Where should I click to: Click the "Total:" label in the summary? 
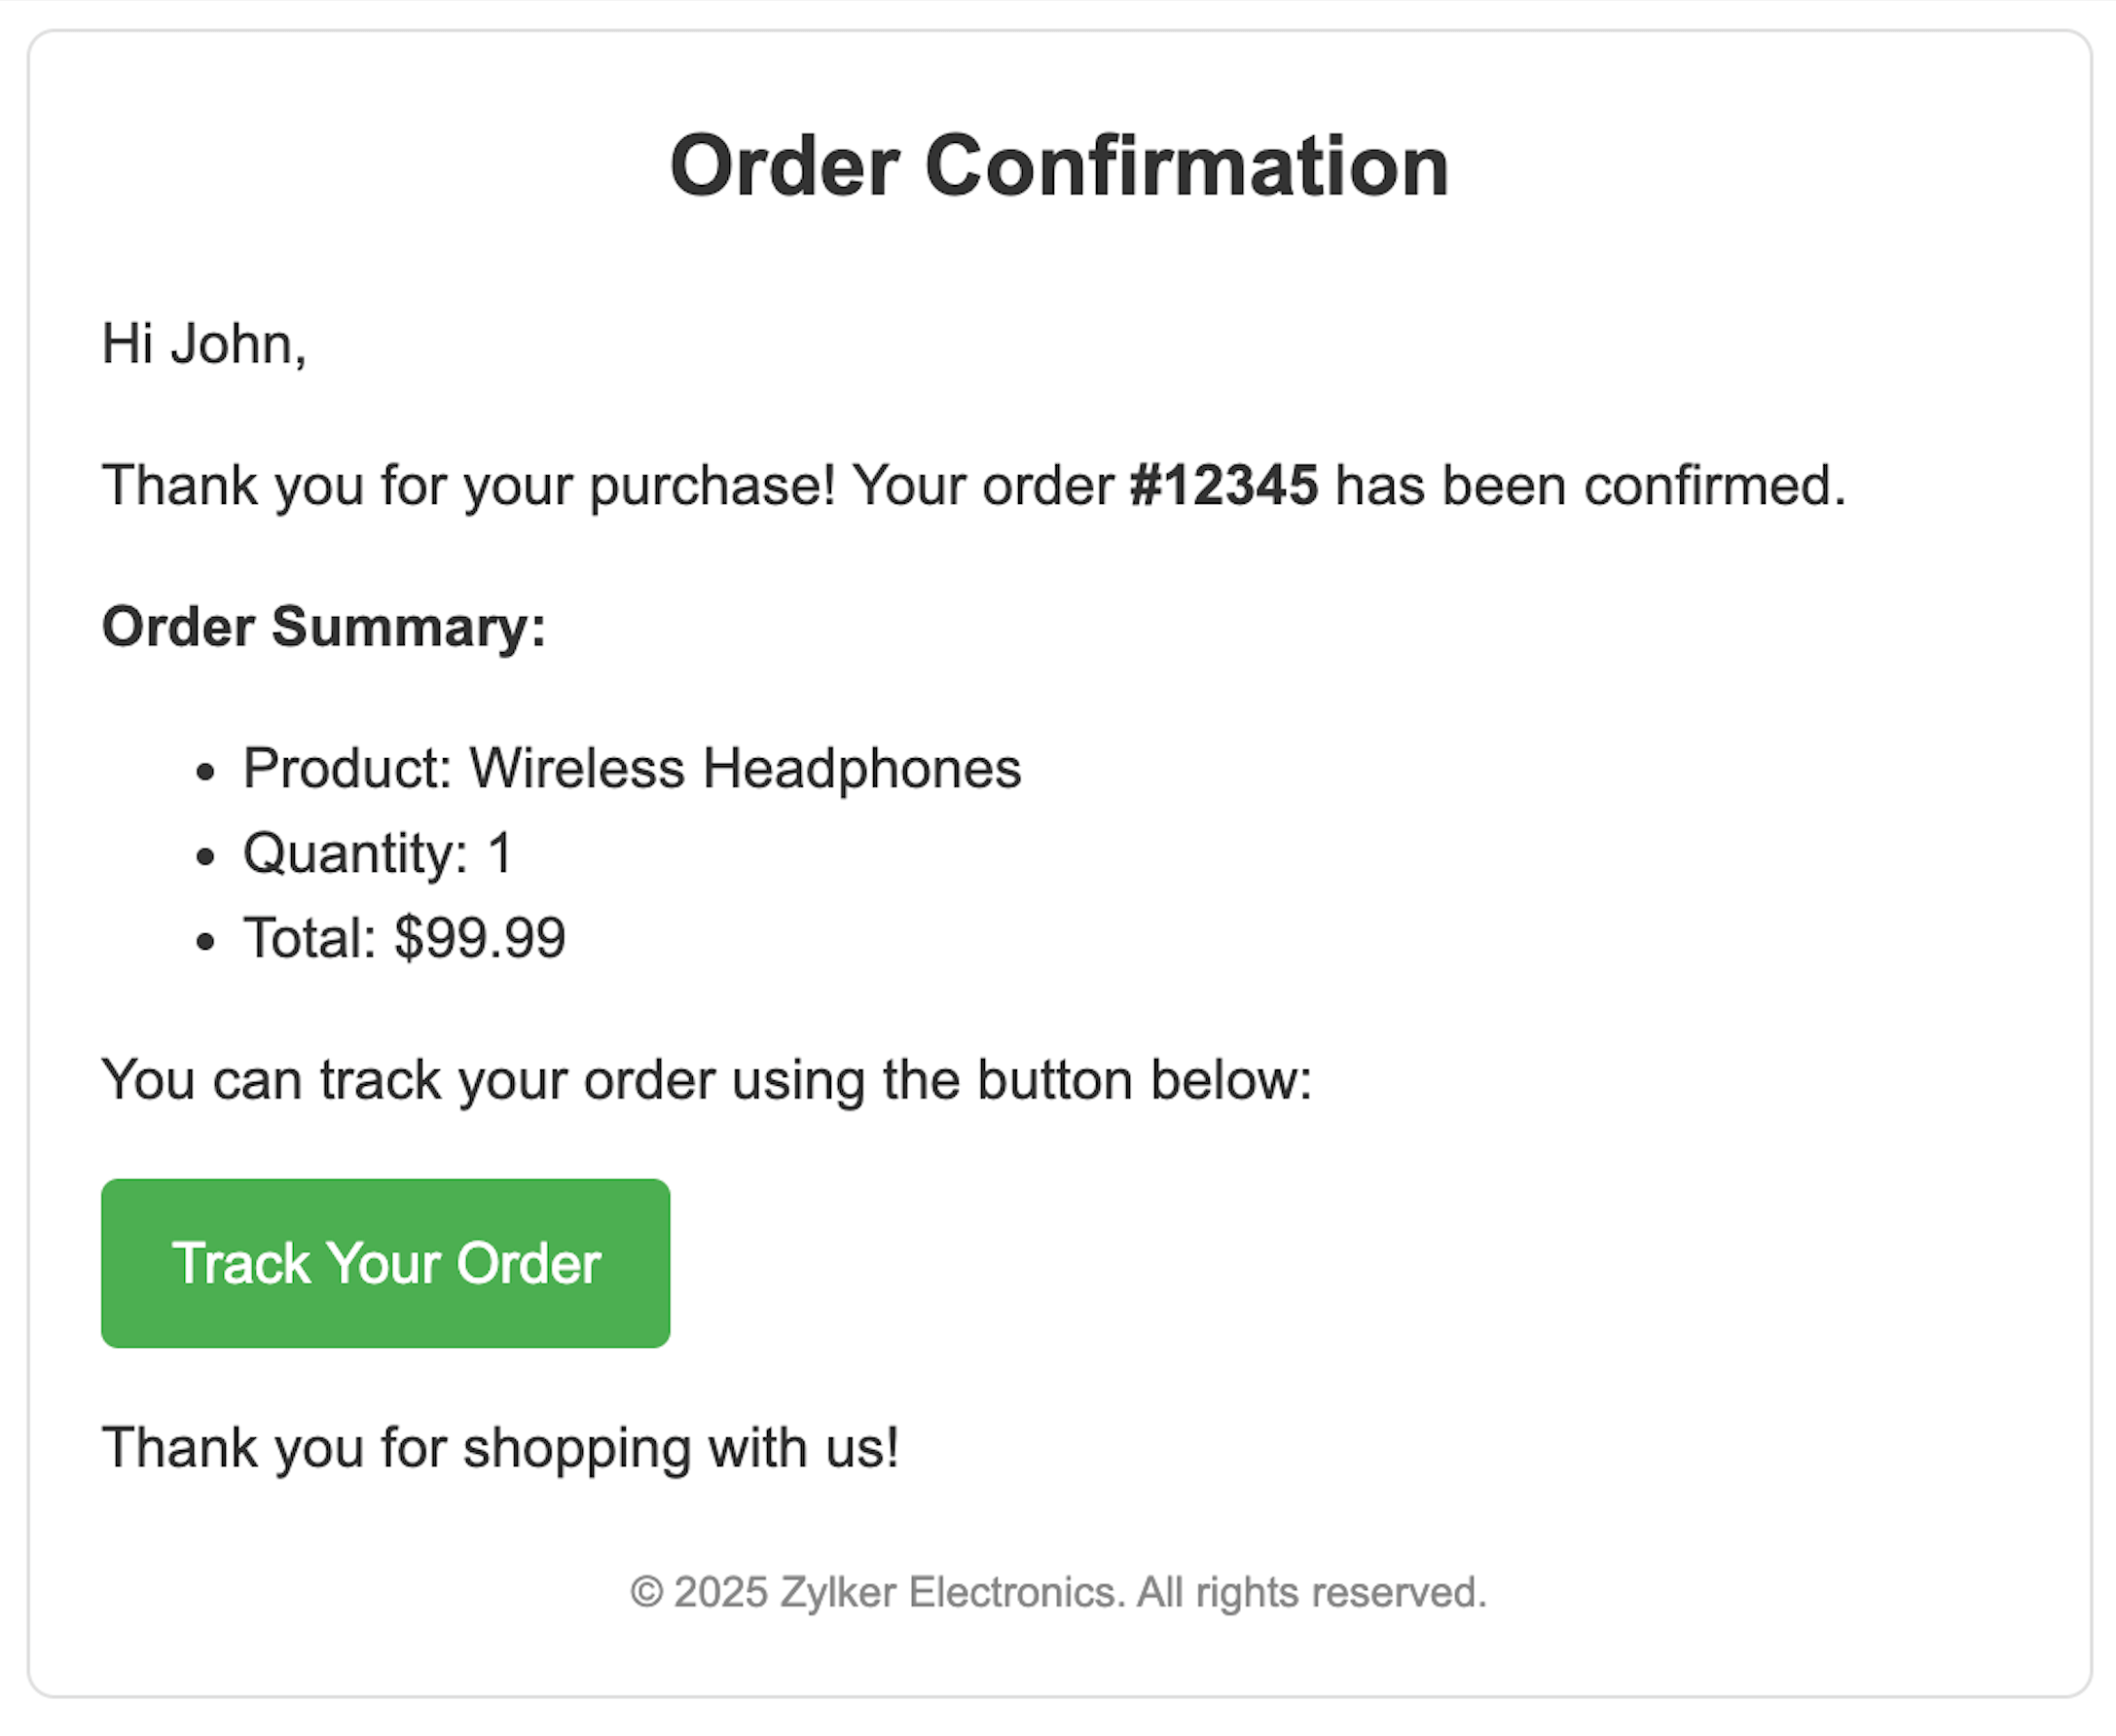point(309,938)
